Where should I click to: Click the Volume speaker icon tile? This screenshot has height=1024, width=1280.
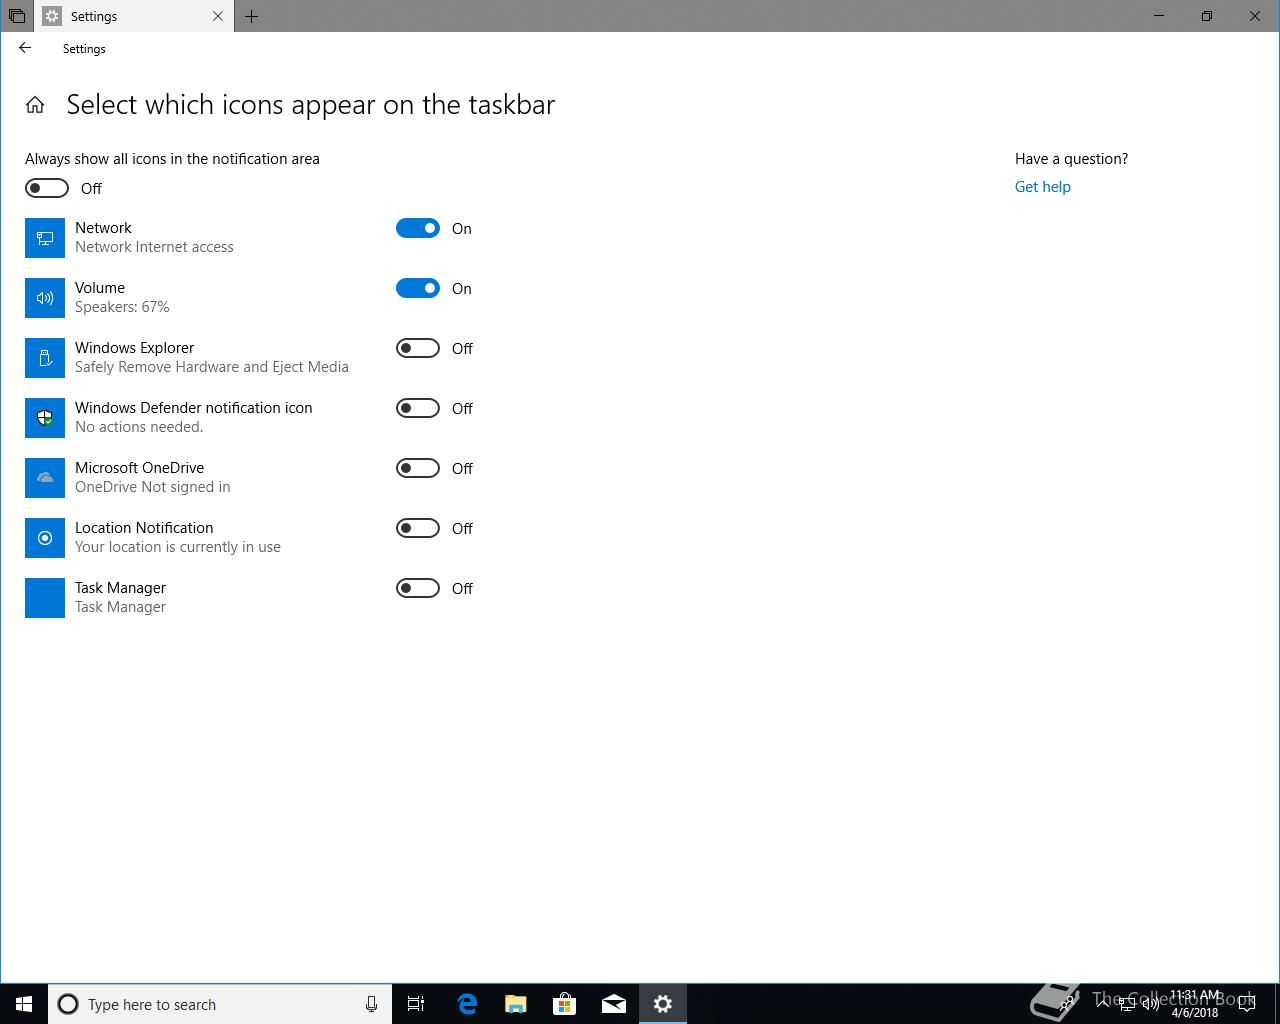45,298
